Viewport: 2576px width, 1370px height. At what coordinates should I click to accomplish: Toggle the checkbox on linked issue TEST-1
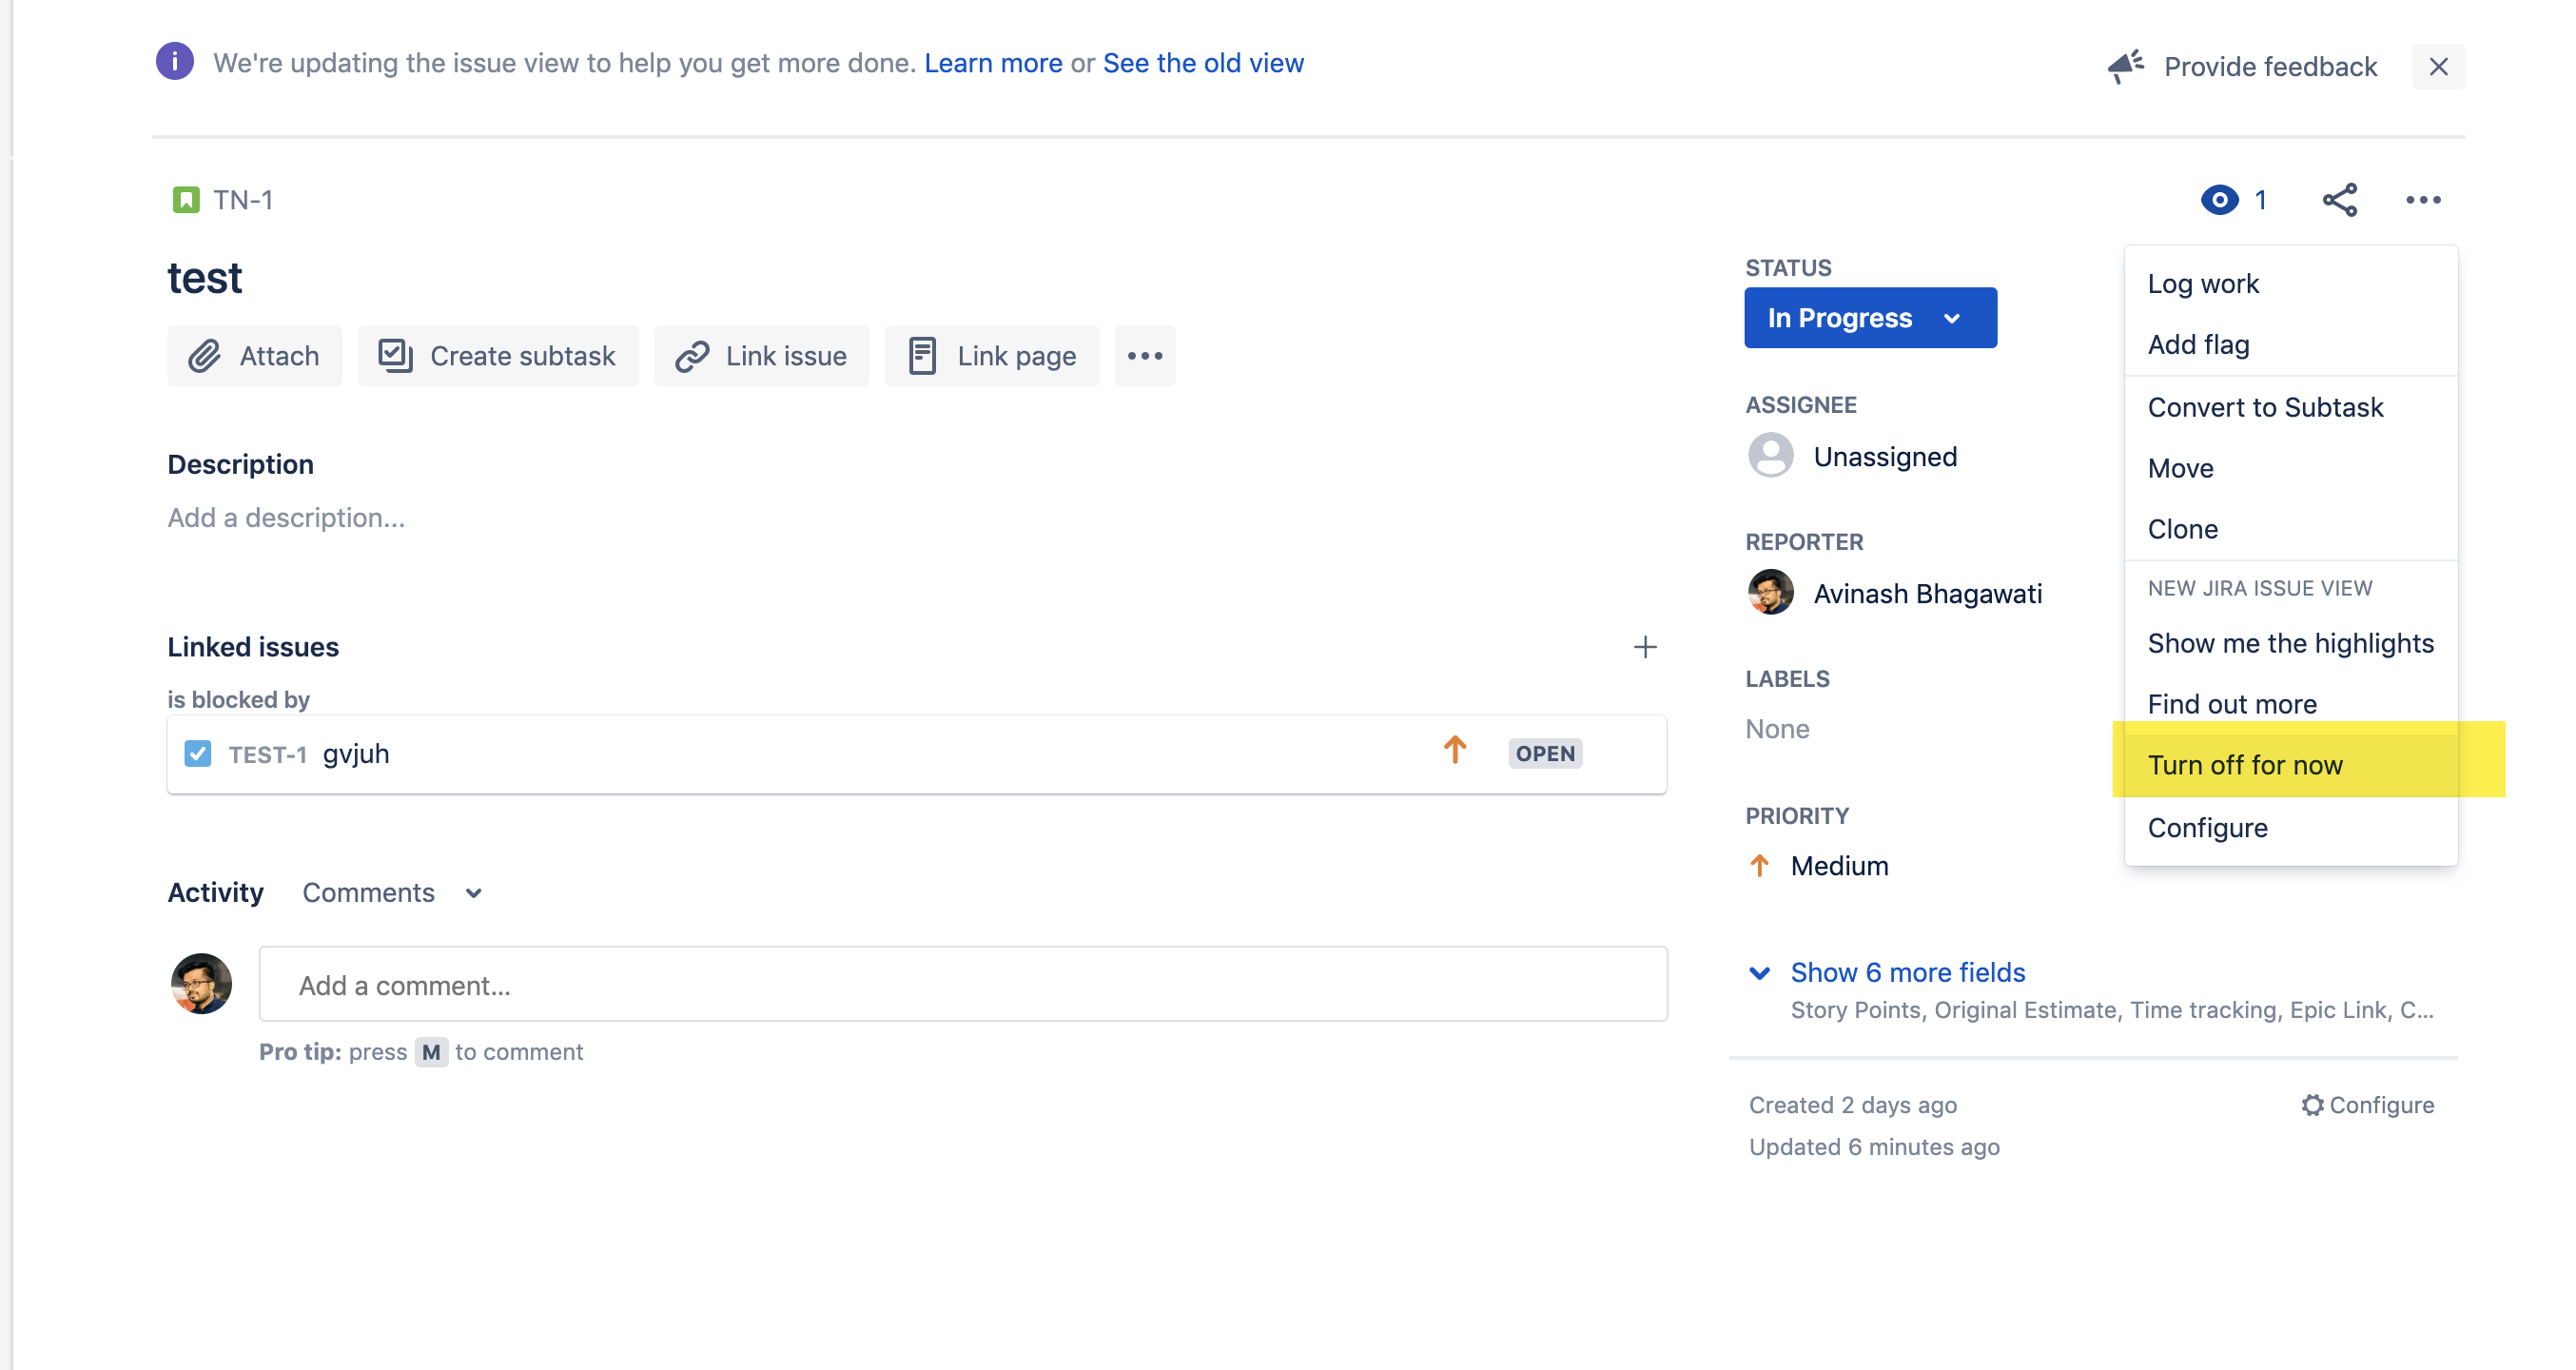coord(197,753)
